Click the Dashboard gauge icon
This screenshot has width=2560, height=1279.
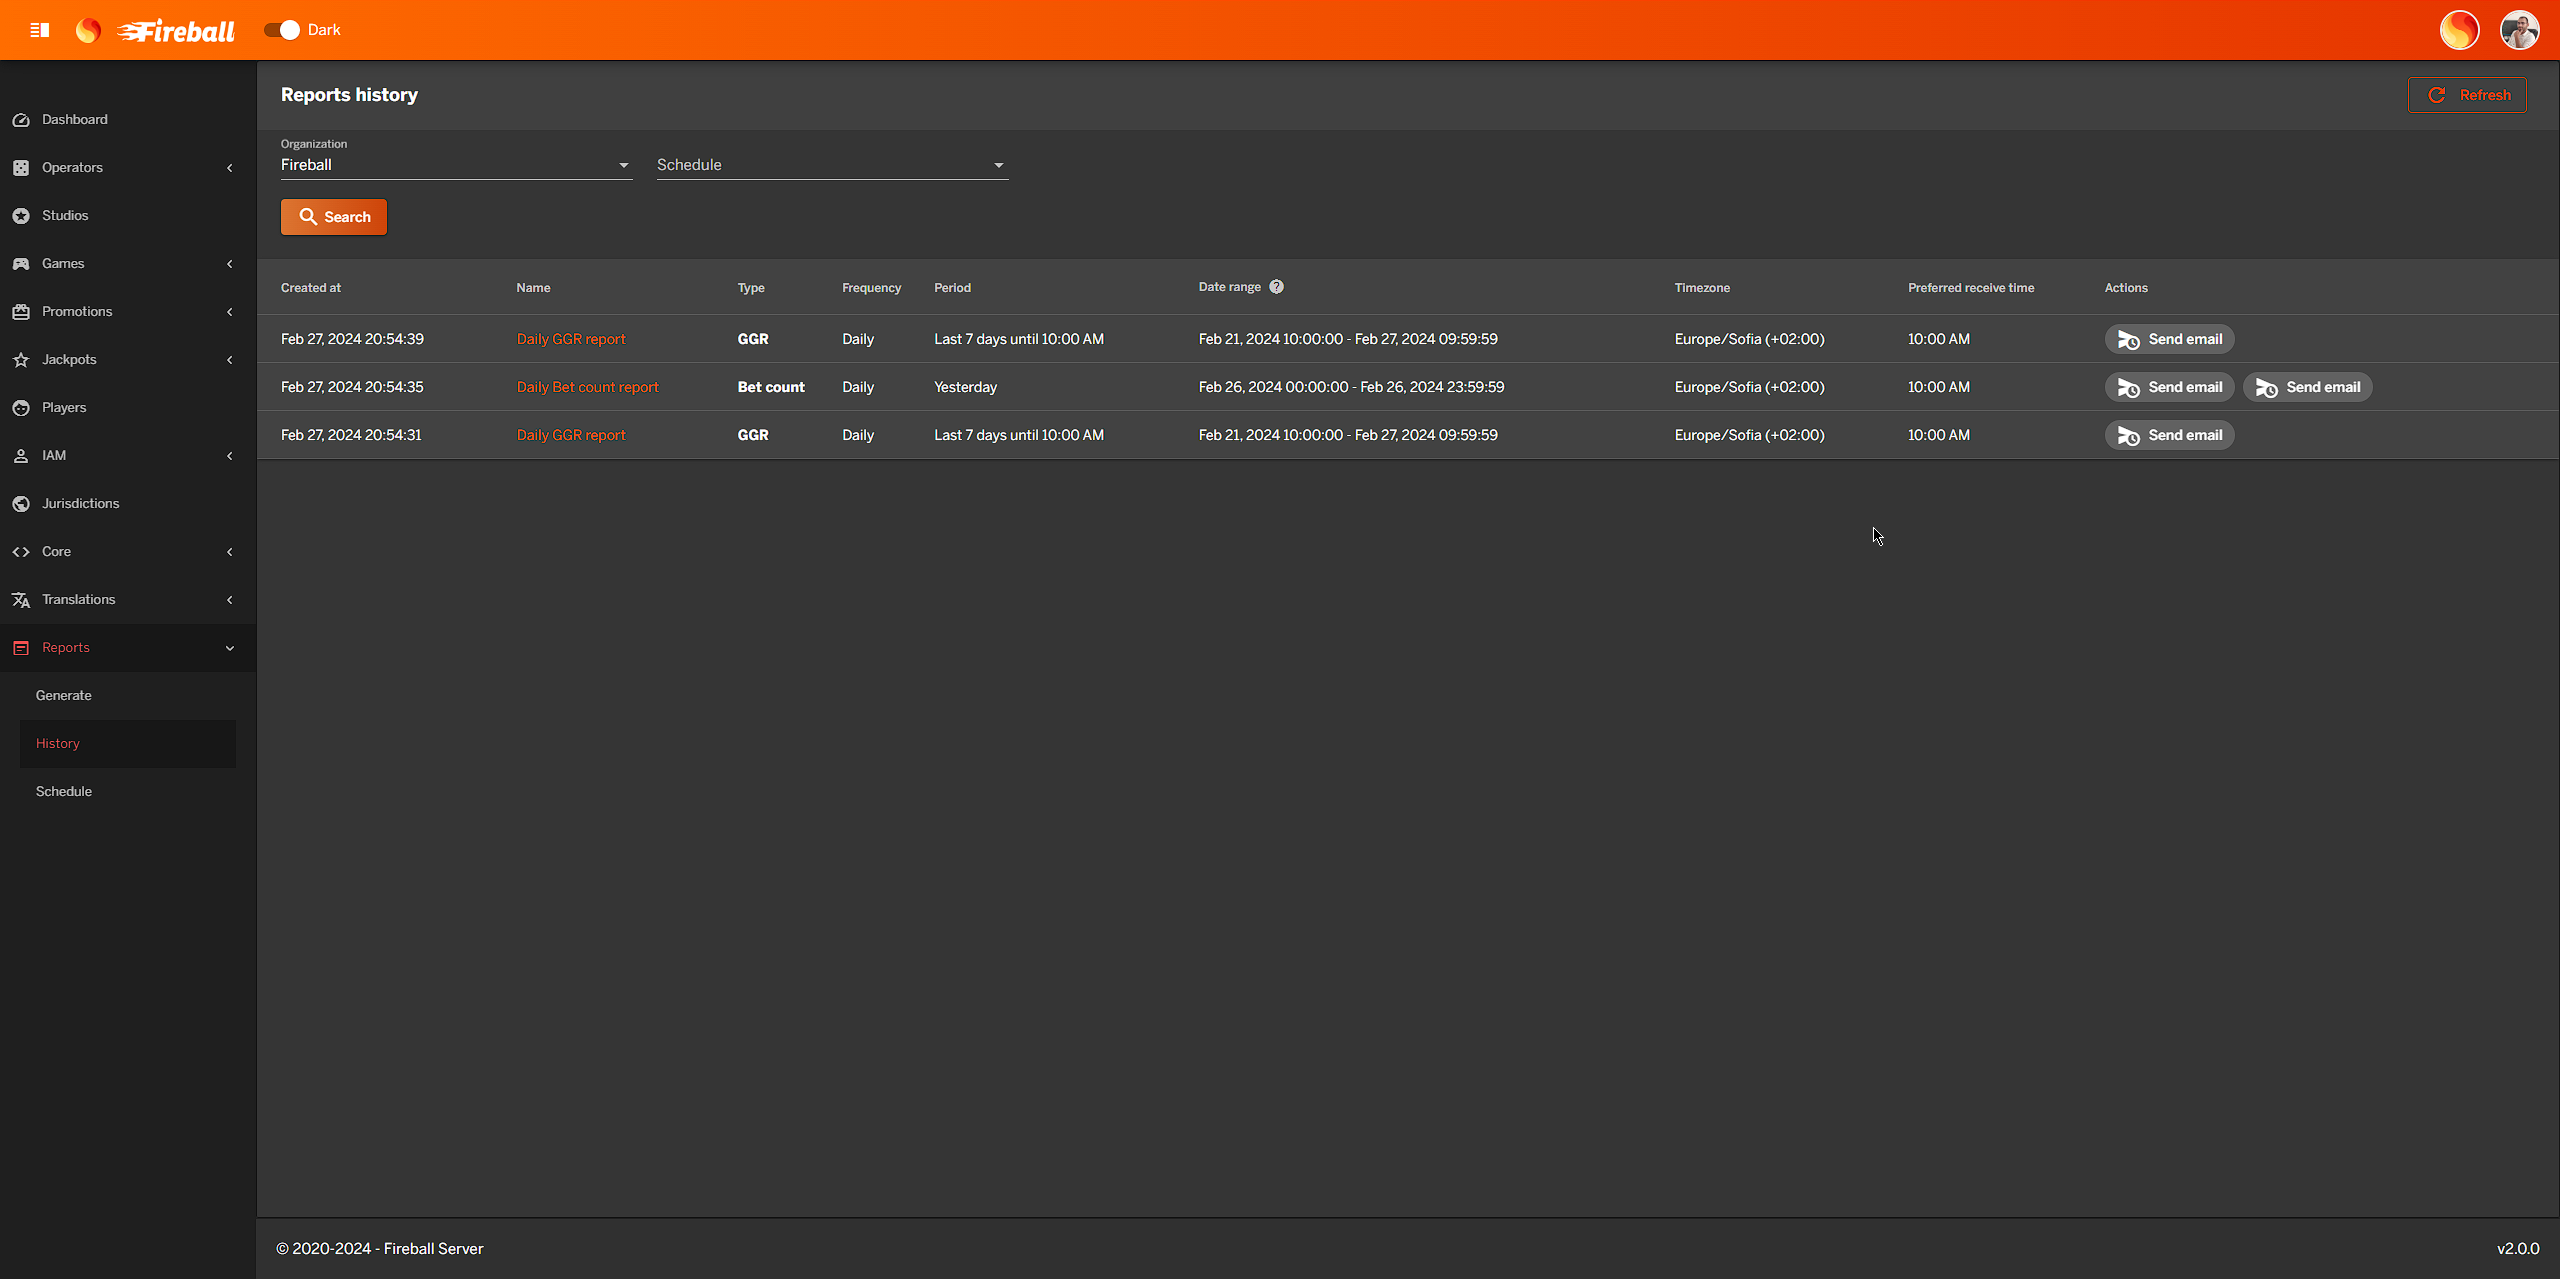click(21, 120)
